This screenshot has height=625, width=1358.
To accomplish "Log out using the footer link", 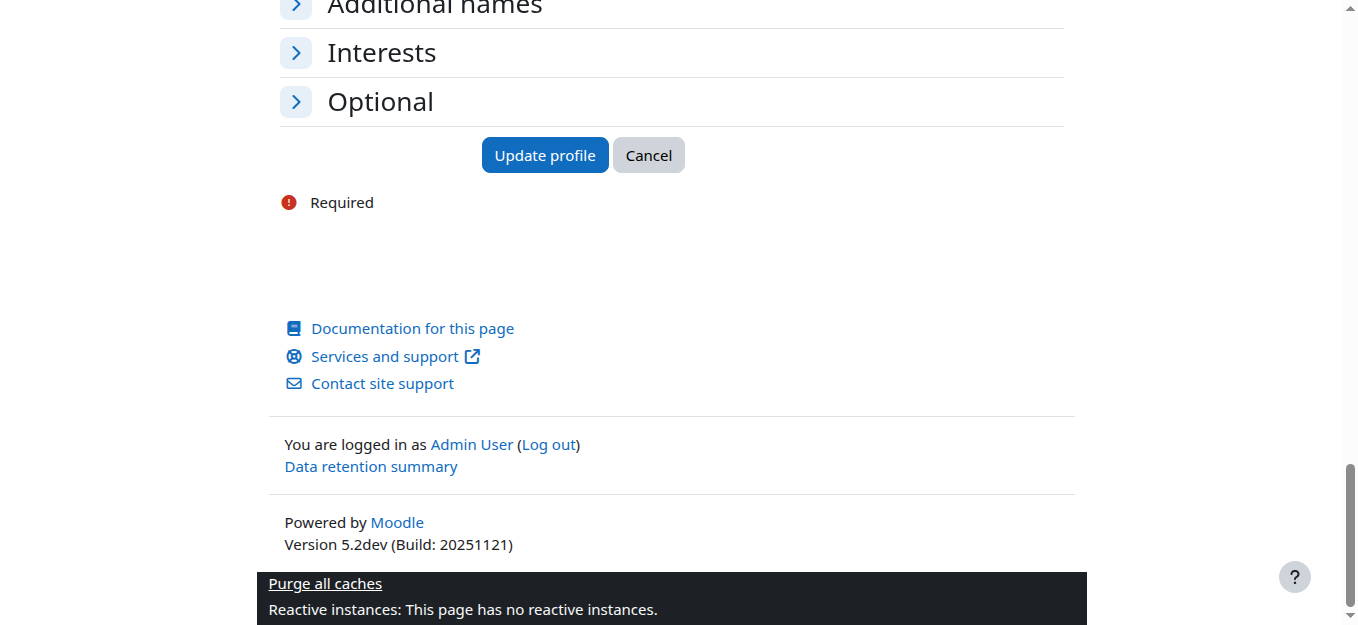I will point(549,445).
